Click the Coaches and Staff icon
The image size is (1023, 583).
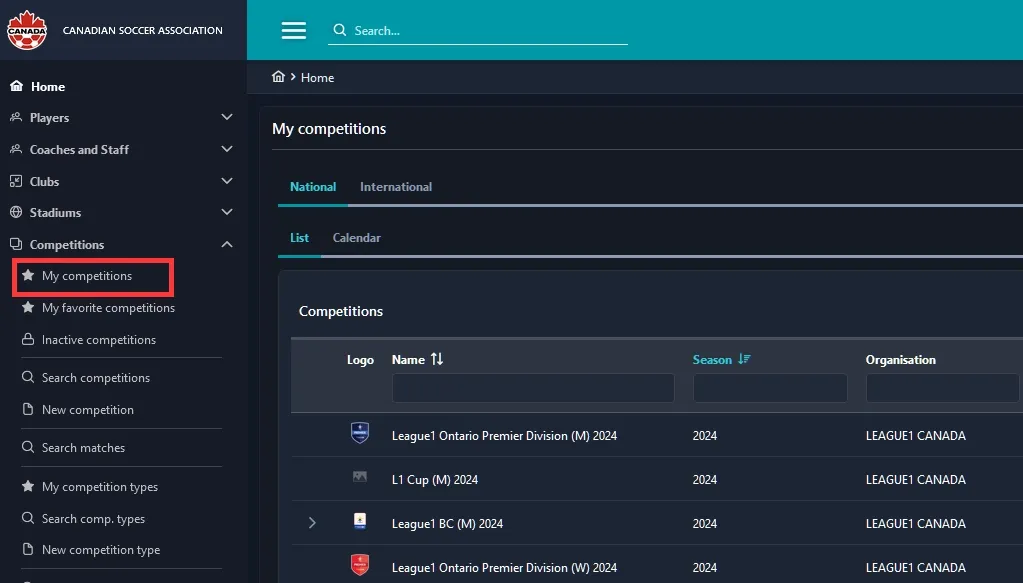(x=16, y=149)
